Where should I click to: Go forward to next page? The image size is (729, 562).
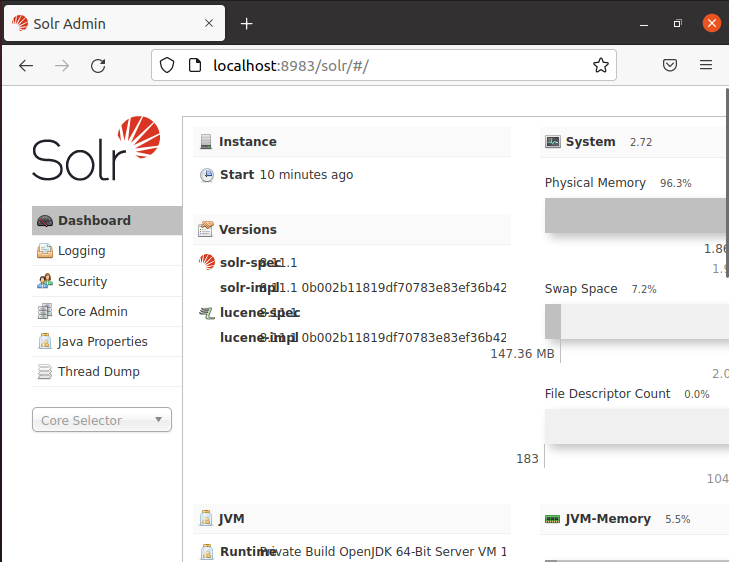(62, 66)
